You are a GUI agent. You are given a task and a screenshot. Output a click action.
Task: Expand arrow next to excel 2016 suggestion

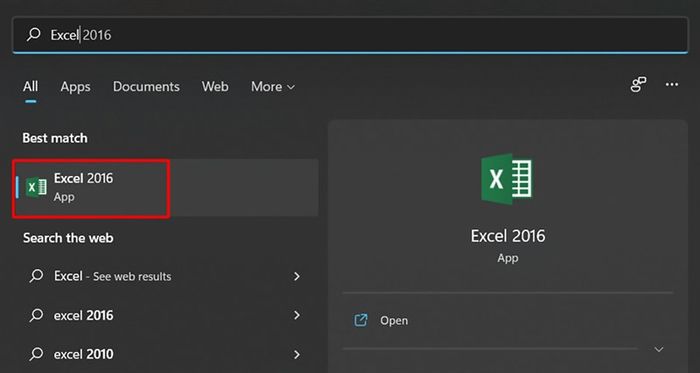coord(297,315)
